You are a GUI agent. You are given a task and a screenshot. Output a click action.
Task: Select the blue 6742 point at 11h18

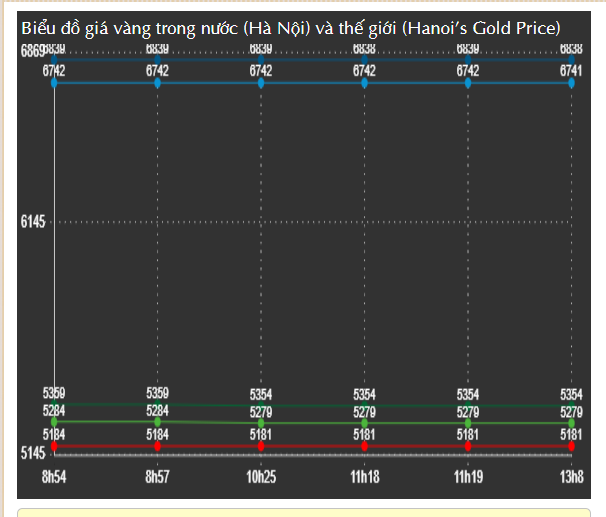pos(364,83)
